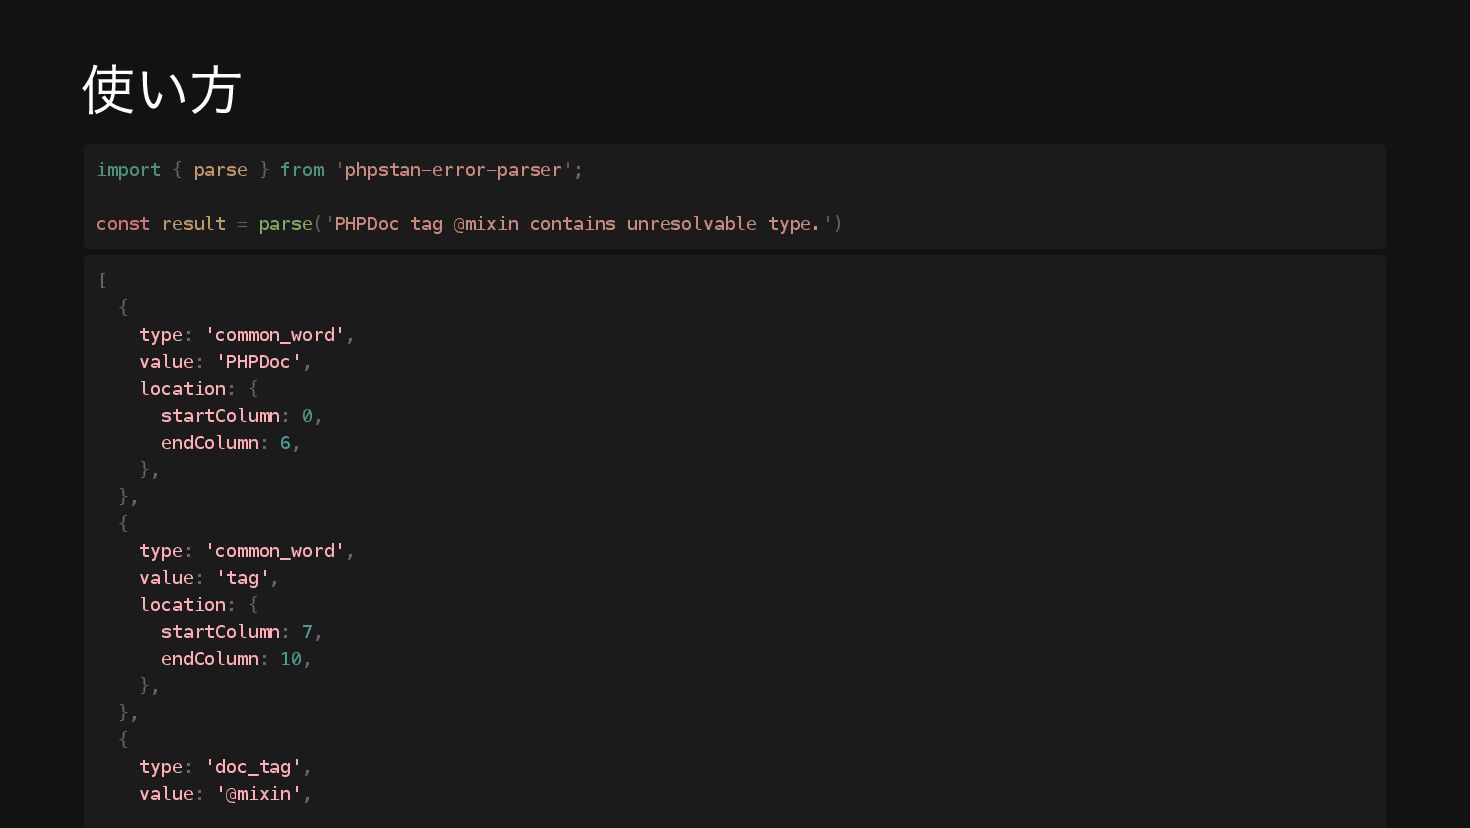Click the endColumn value 10
The image size is (1470, 828).
coord(291,659)
